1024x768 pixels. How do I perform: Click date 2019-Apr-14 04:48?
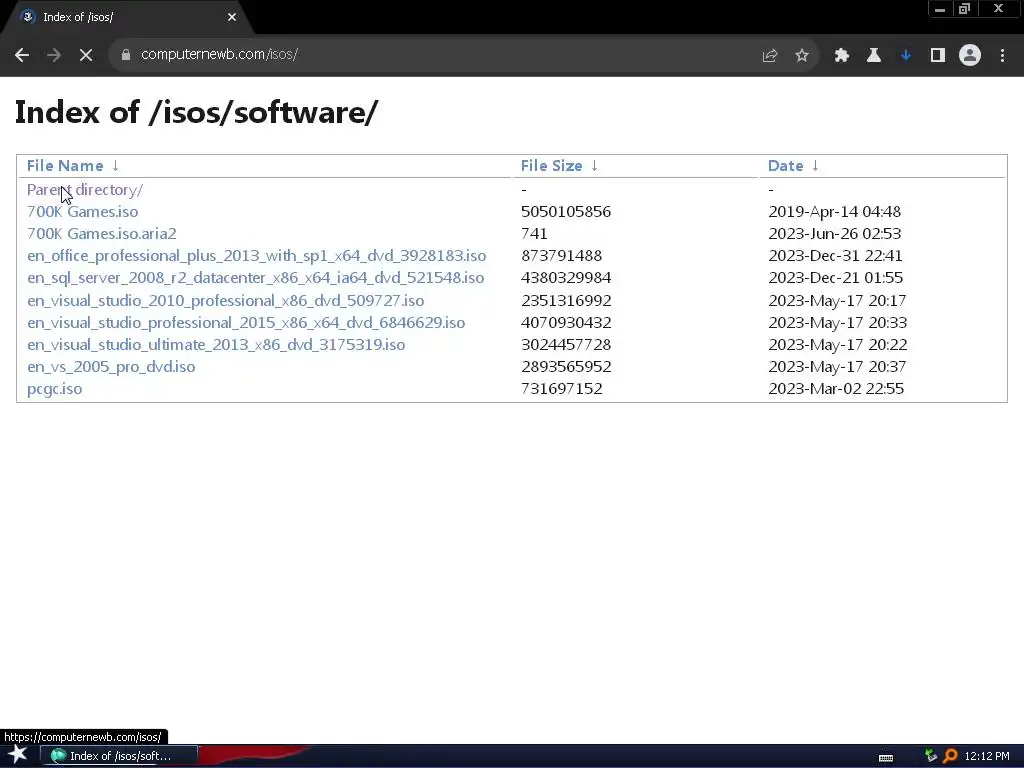point(835,212)
